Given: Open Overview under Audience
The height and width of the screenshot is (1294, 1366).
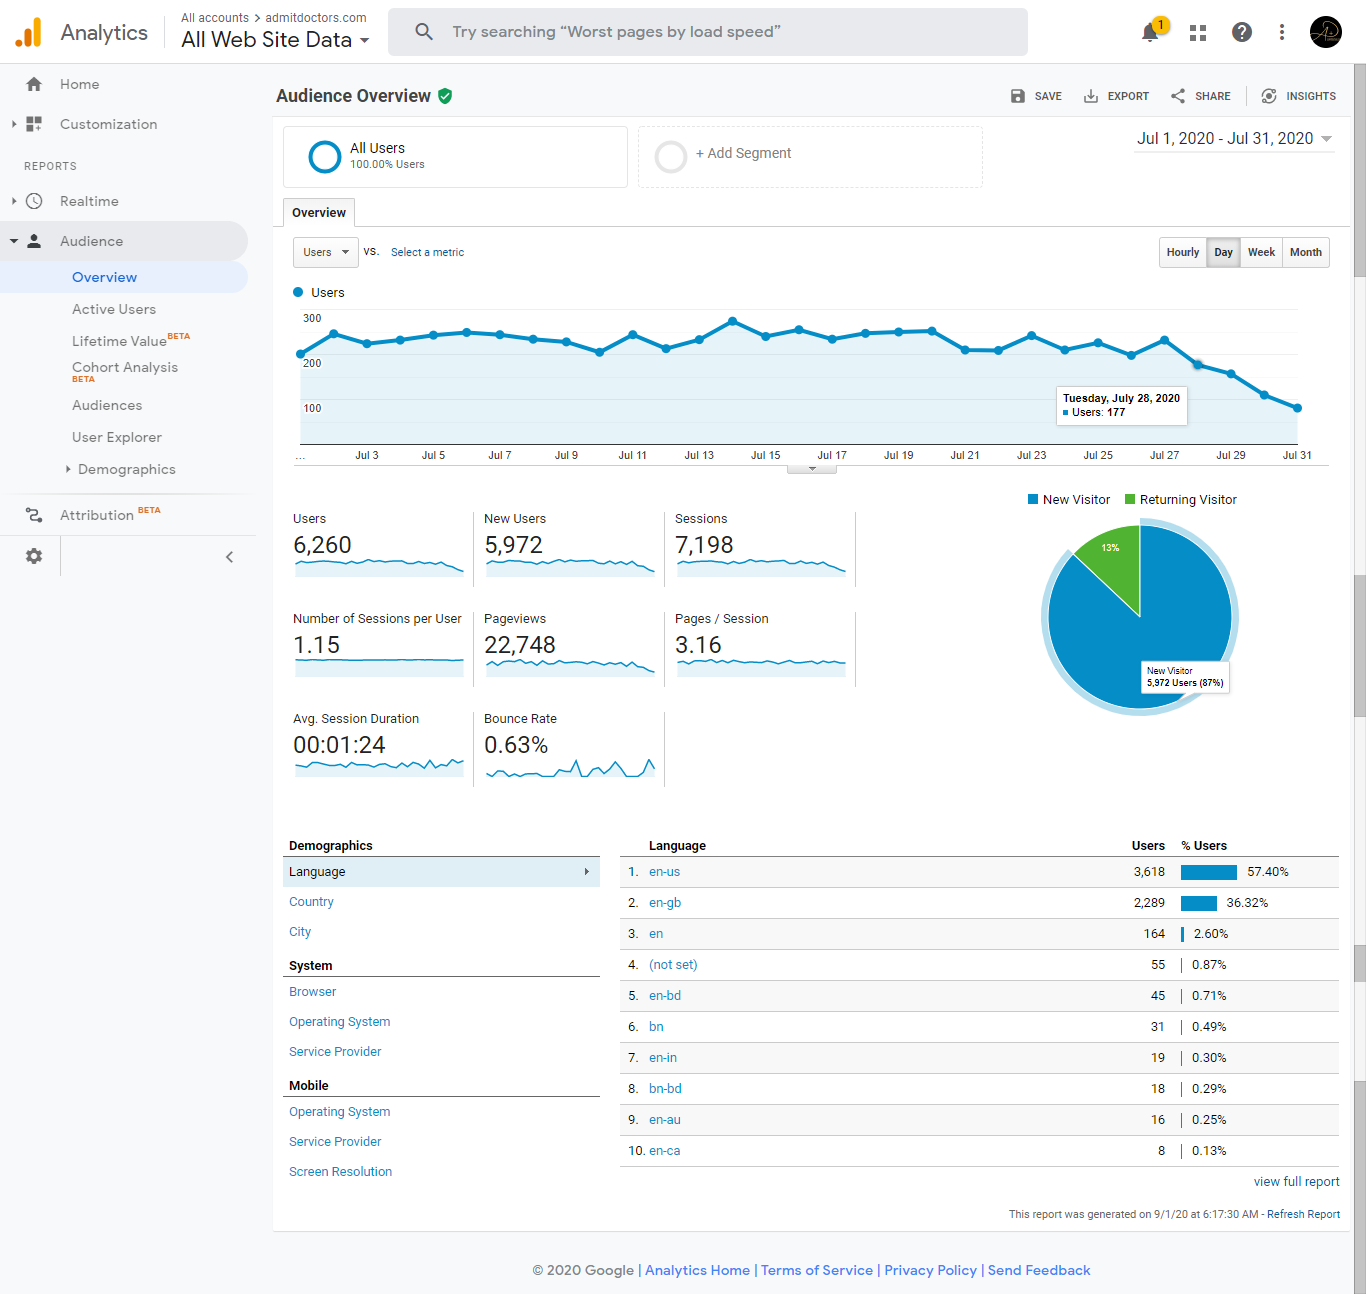Looking at the screenshot, I should point(104,277).
